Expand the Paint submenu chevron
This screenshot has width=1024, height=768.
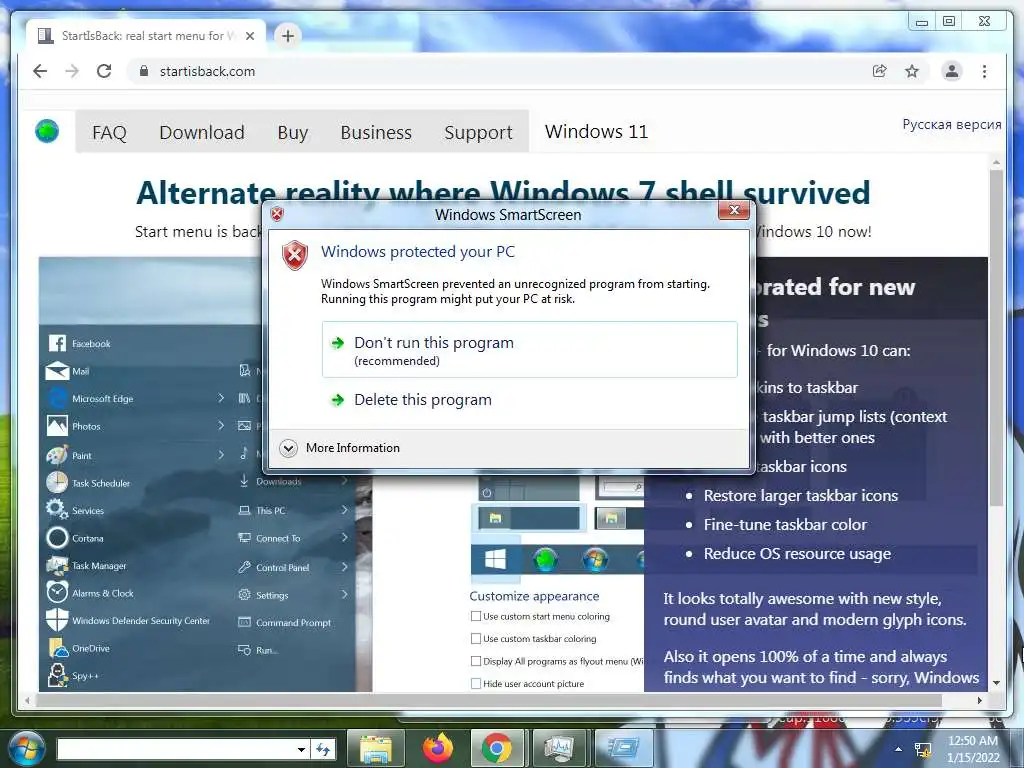click(x=221, y=455)
